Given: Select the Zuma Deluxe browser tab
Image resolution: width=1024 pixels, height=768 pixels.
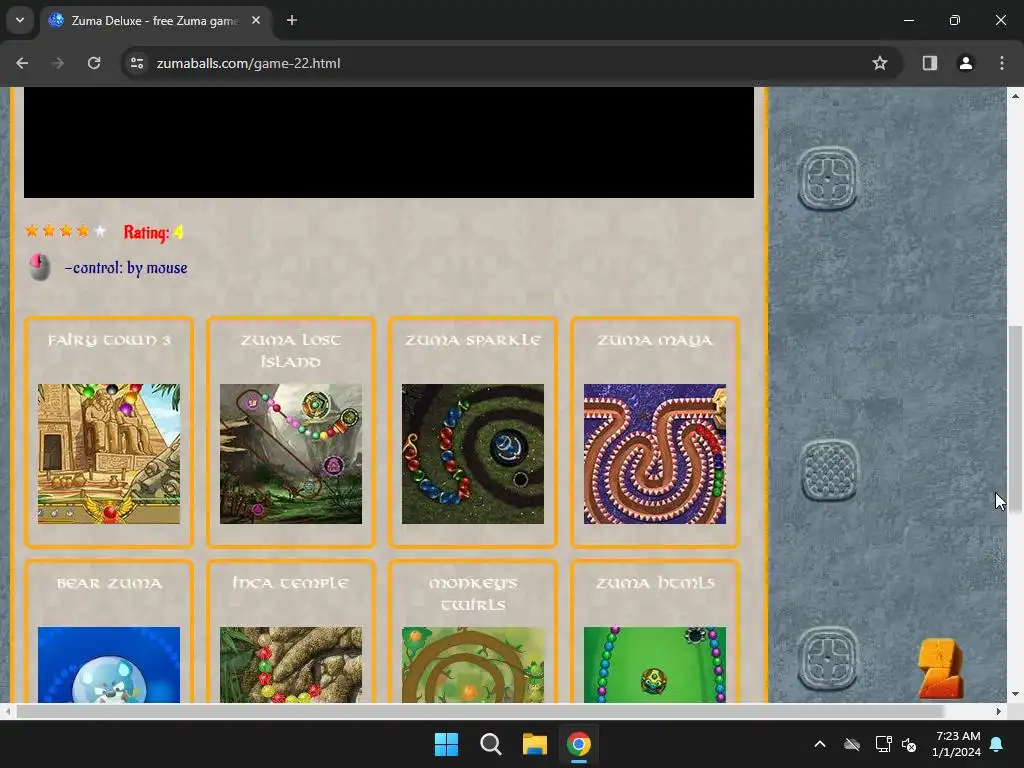Looking at the screenshot, I should point(155,20).
